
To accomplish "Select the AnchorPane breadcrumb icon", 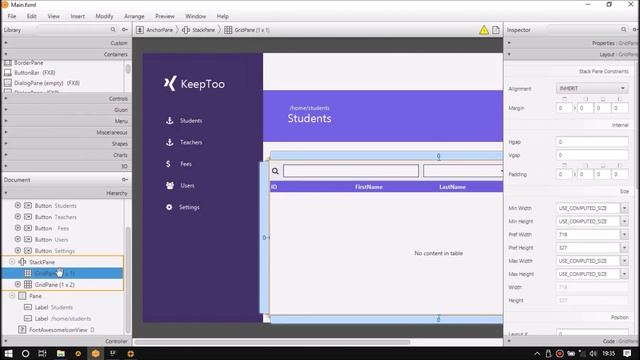I will pyautogui.click(x=140, y=30).
